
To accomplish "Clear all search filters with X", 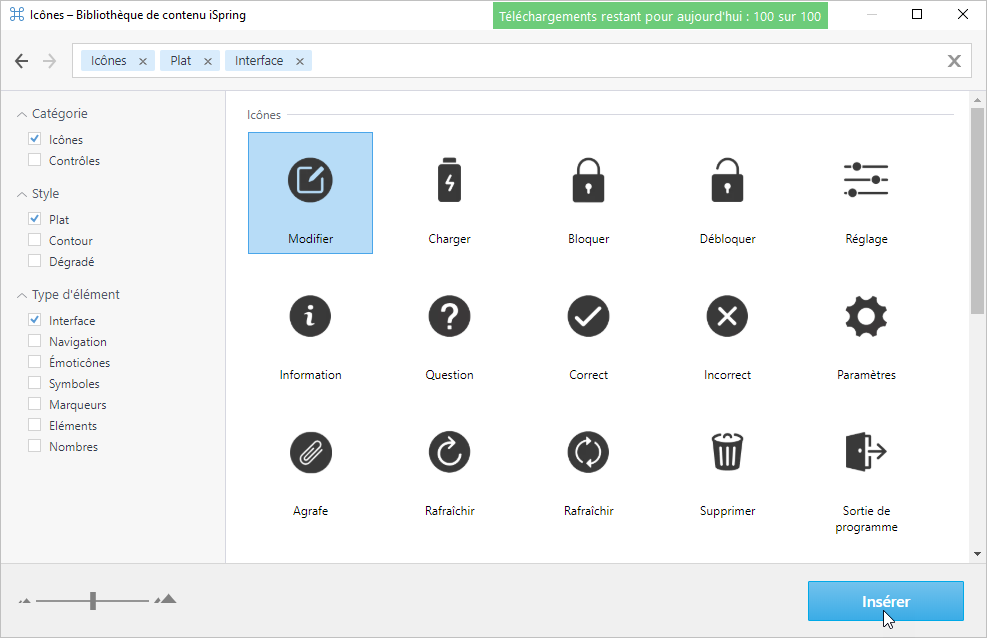I will pyautogui.click(x=954, y=62).
